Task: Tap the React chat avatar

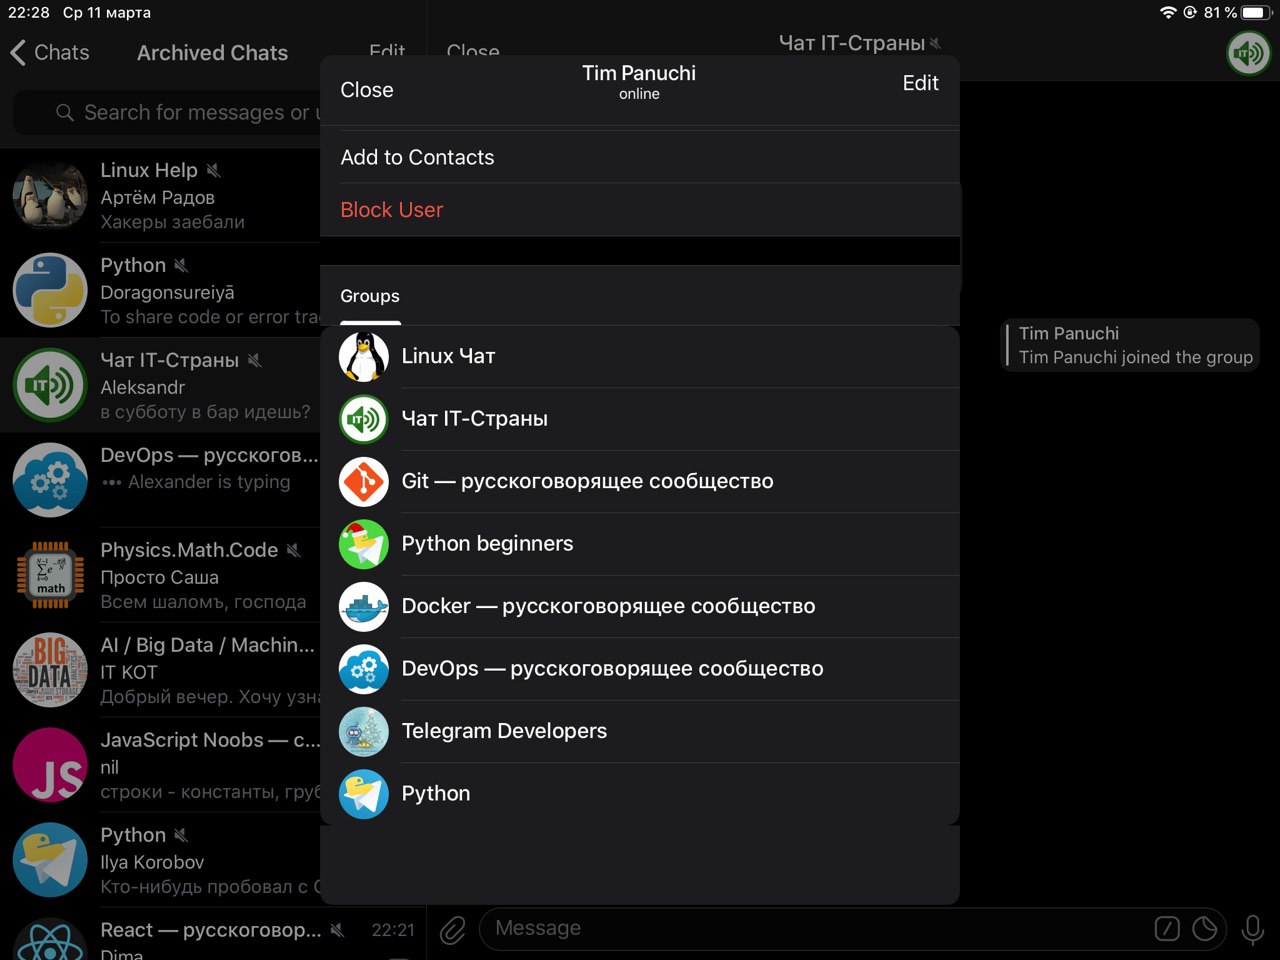Action: [50, 940]
